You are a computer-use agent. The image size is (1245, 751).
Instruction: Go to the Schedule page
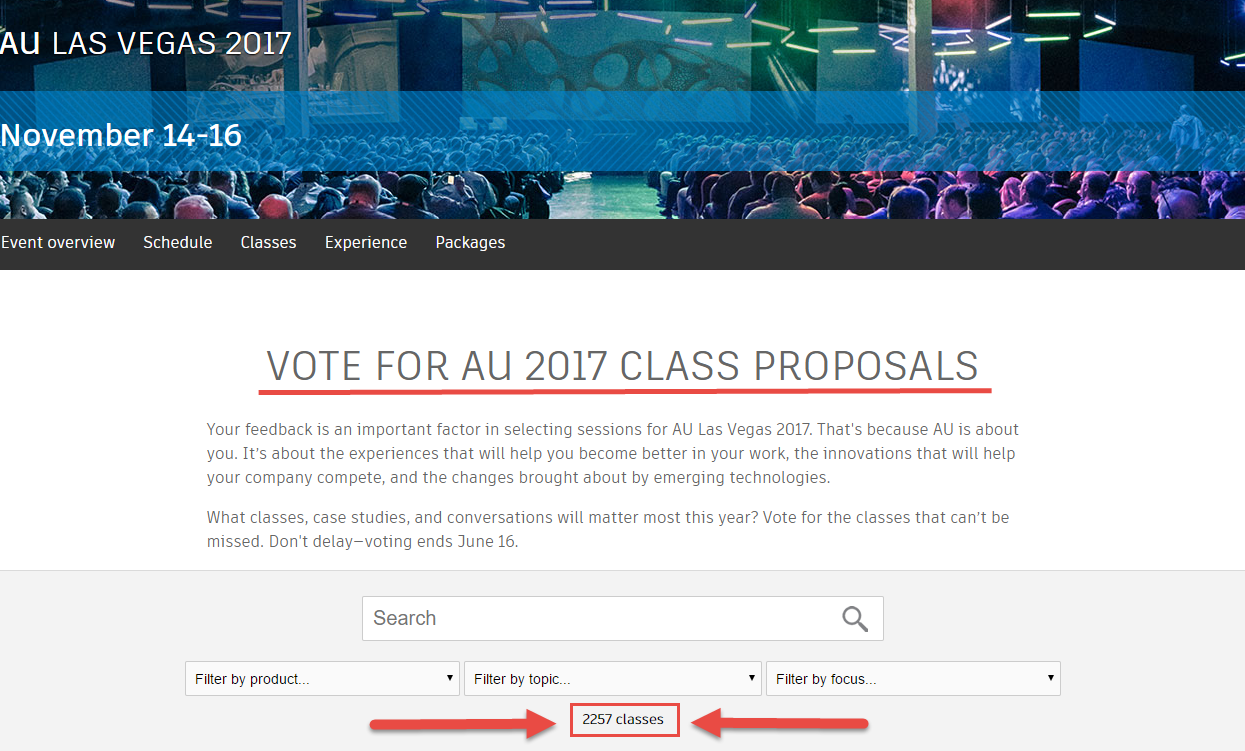pyautogui.click(x=177, y=243)
